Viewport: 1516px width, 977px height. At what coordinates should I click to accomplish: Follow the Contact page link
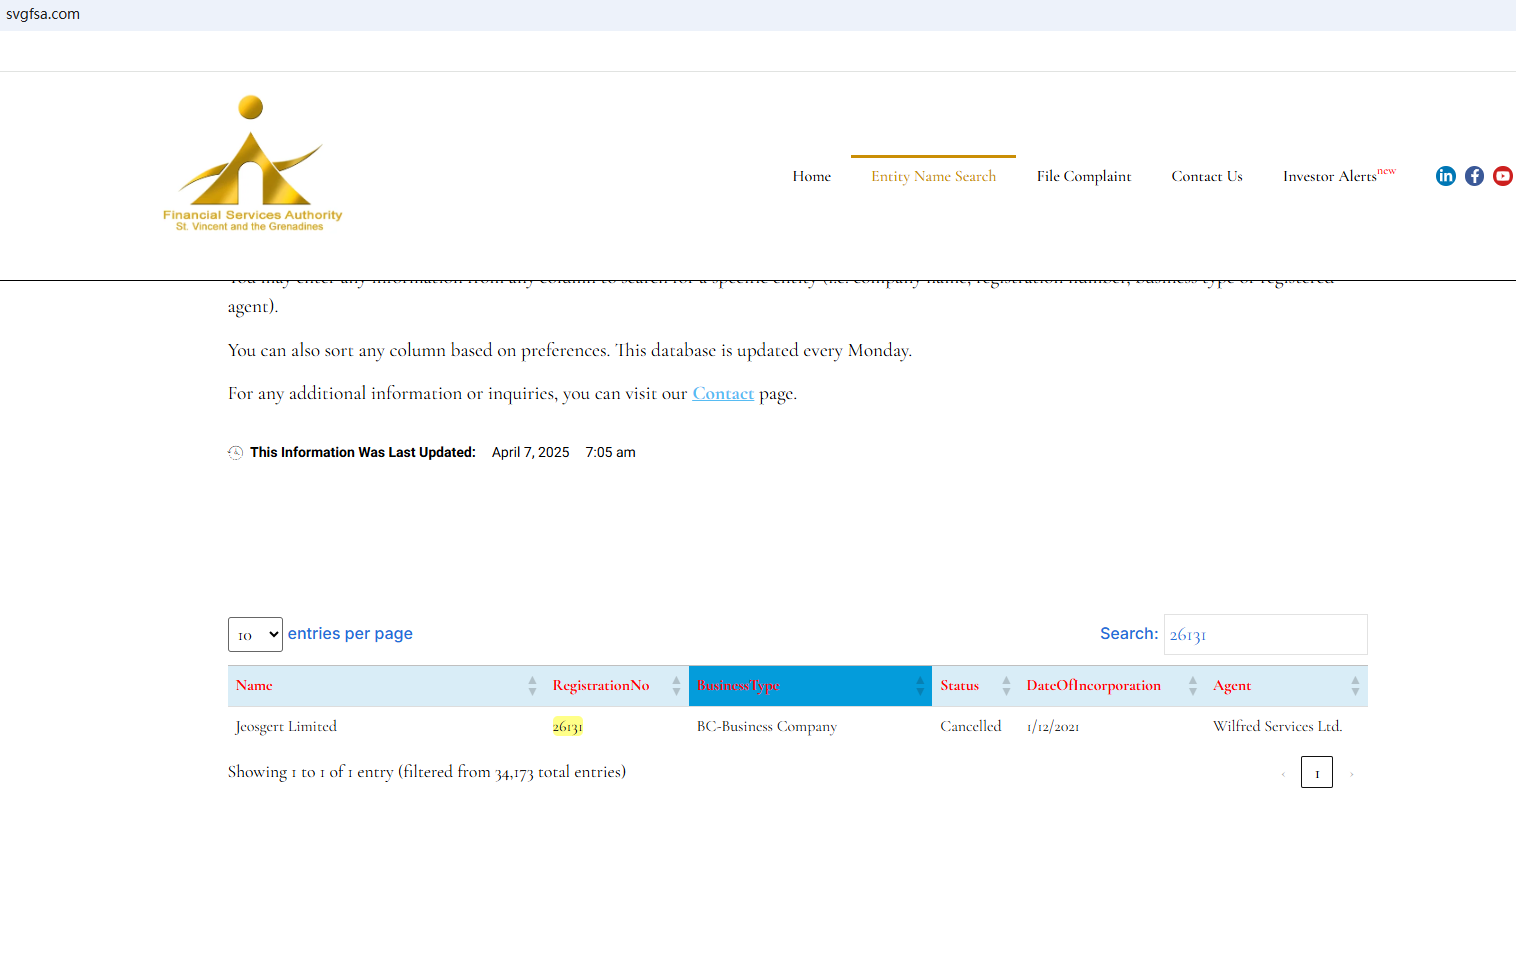(723, 394)
